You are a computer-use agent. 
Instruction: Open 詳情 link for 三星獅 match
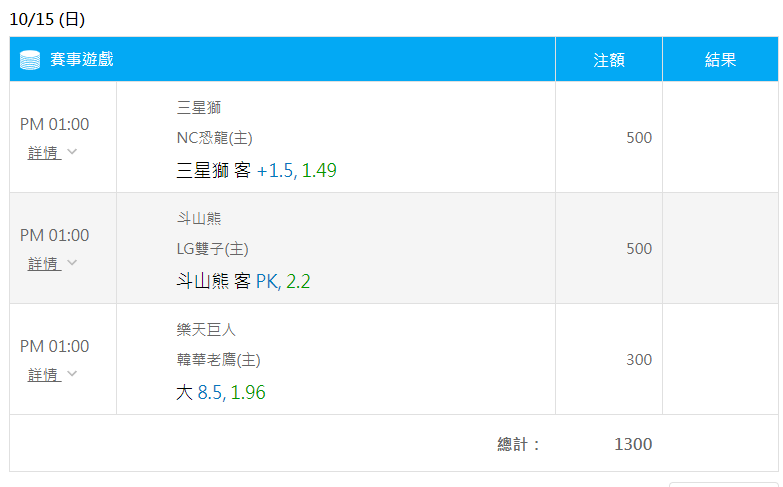click(44, 152)
